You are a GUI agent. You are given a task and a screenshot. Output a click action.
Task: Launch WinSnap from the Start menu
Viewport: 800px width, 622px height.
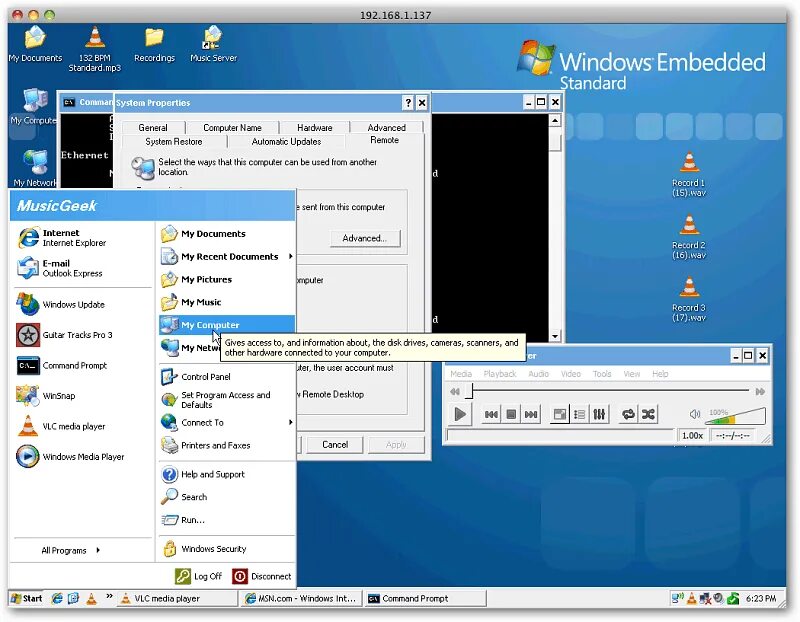[x=82, y=396]
